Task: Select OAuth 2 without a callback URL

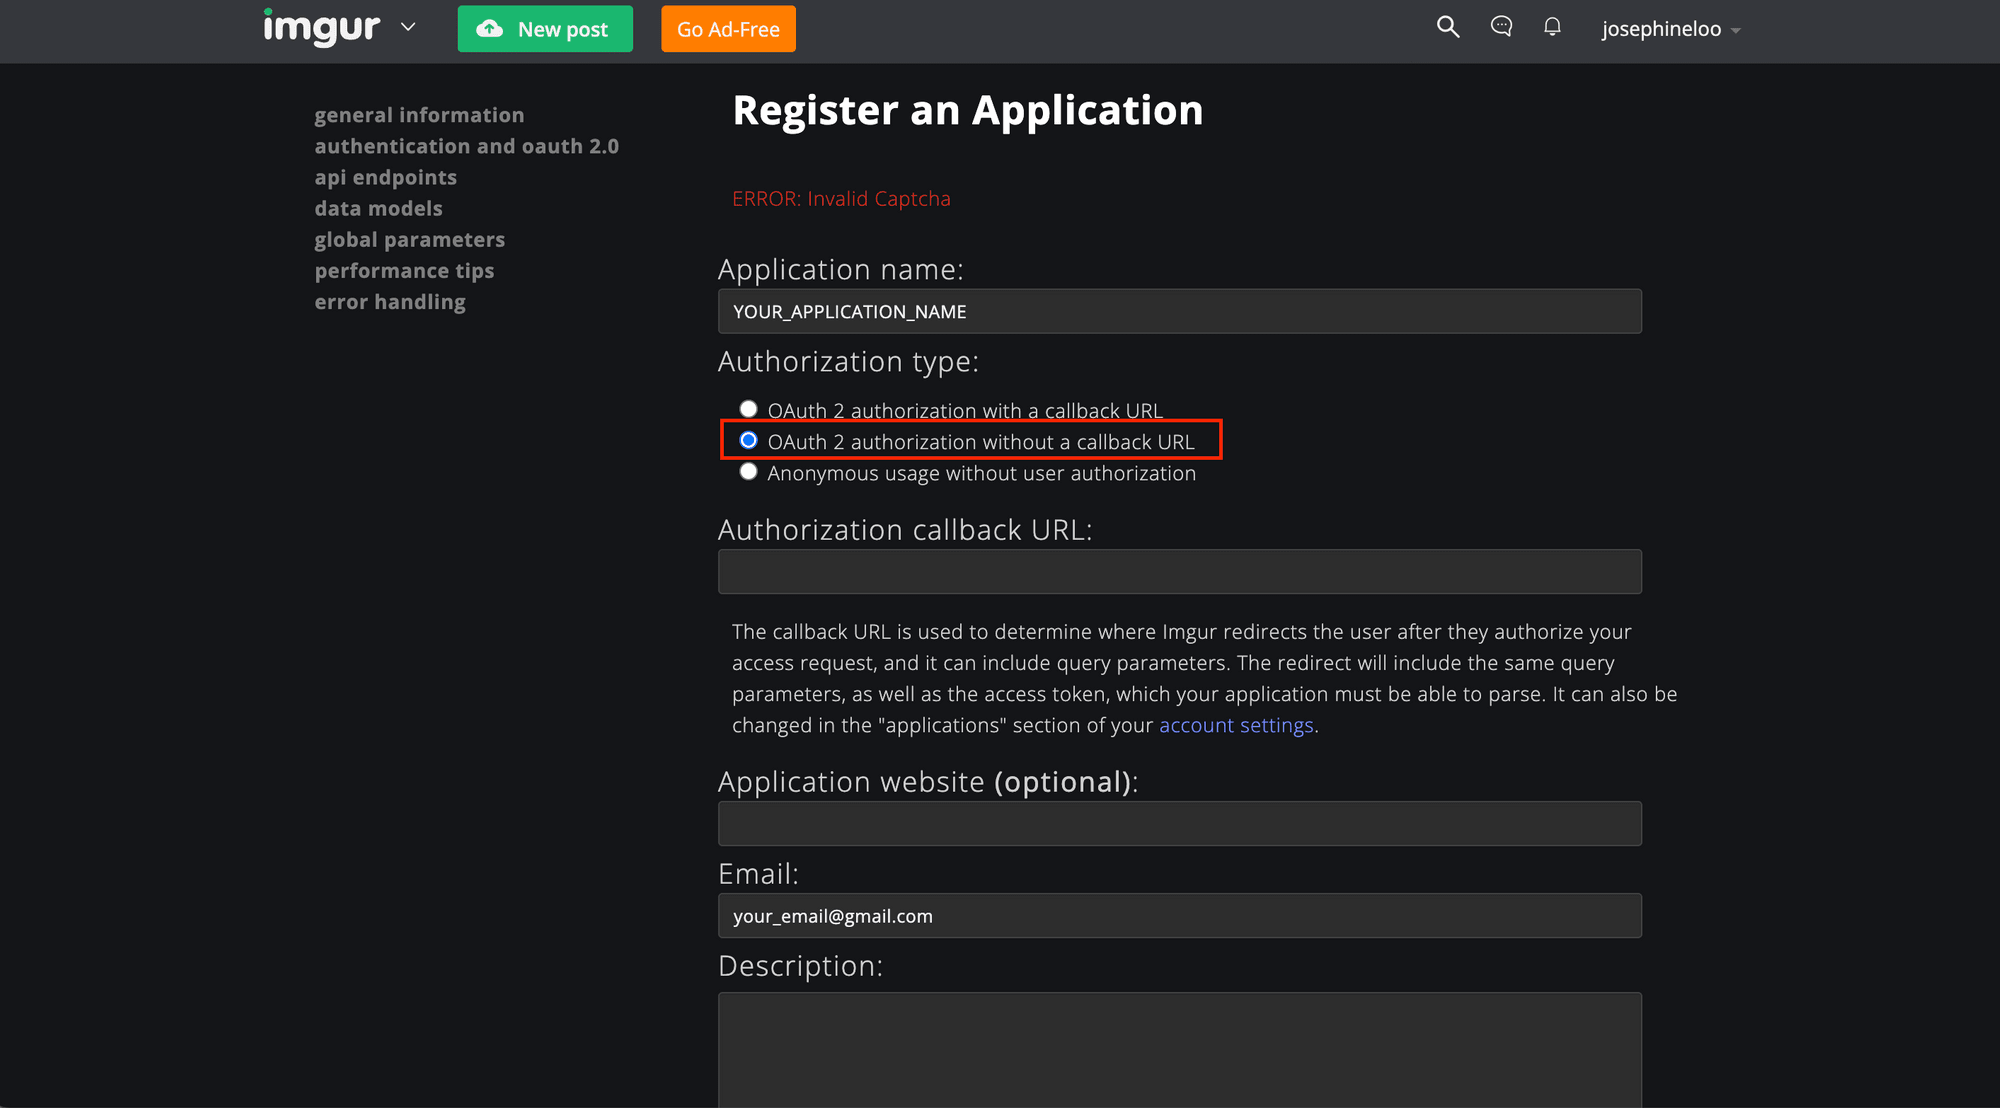Action: pos(748,440)
